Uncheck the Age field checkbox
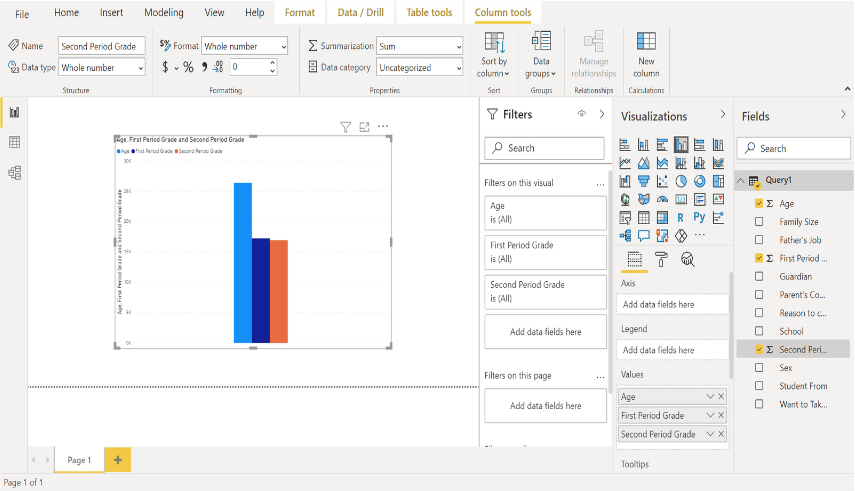855x491 pixels. click(759, 203)
